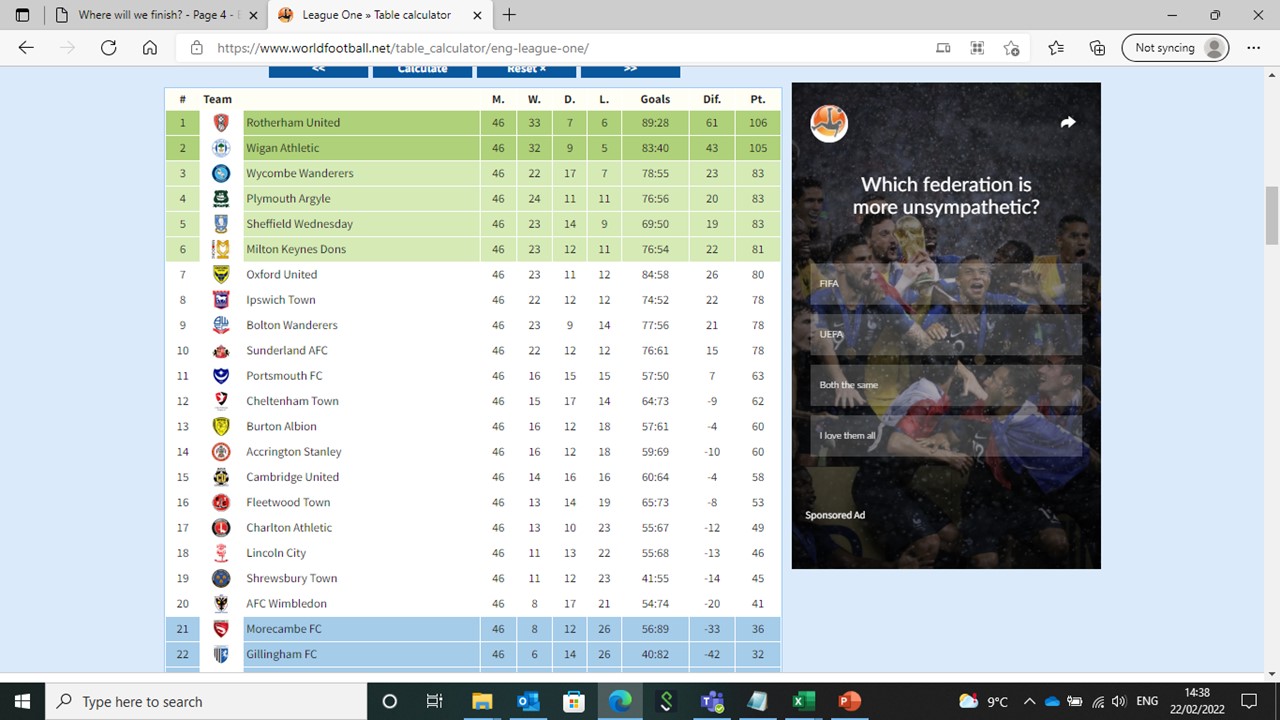Open Charlton Athletic team link
Viewport: 1280px width, 720px height.
[x=289, y=528]
